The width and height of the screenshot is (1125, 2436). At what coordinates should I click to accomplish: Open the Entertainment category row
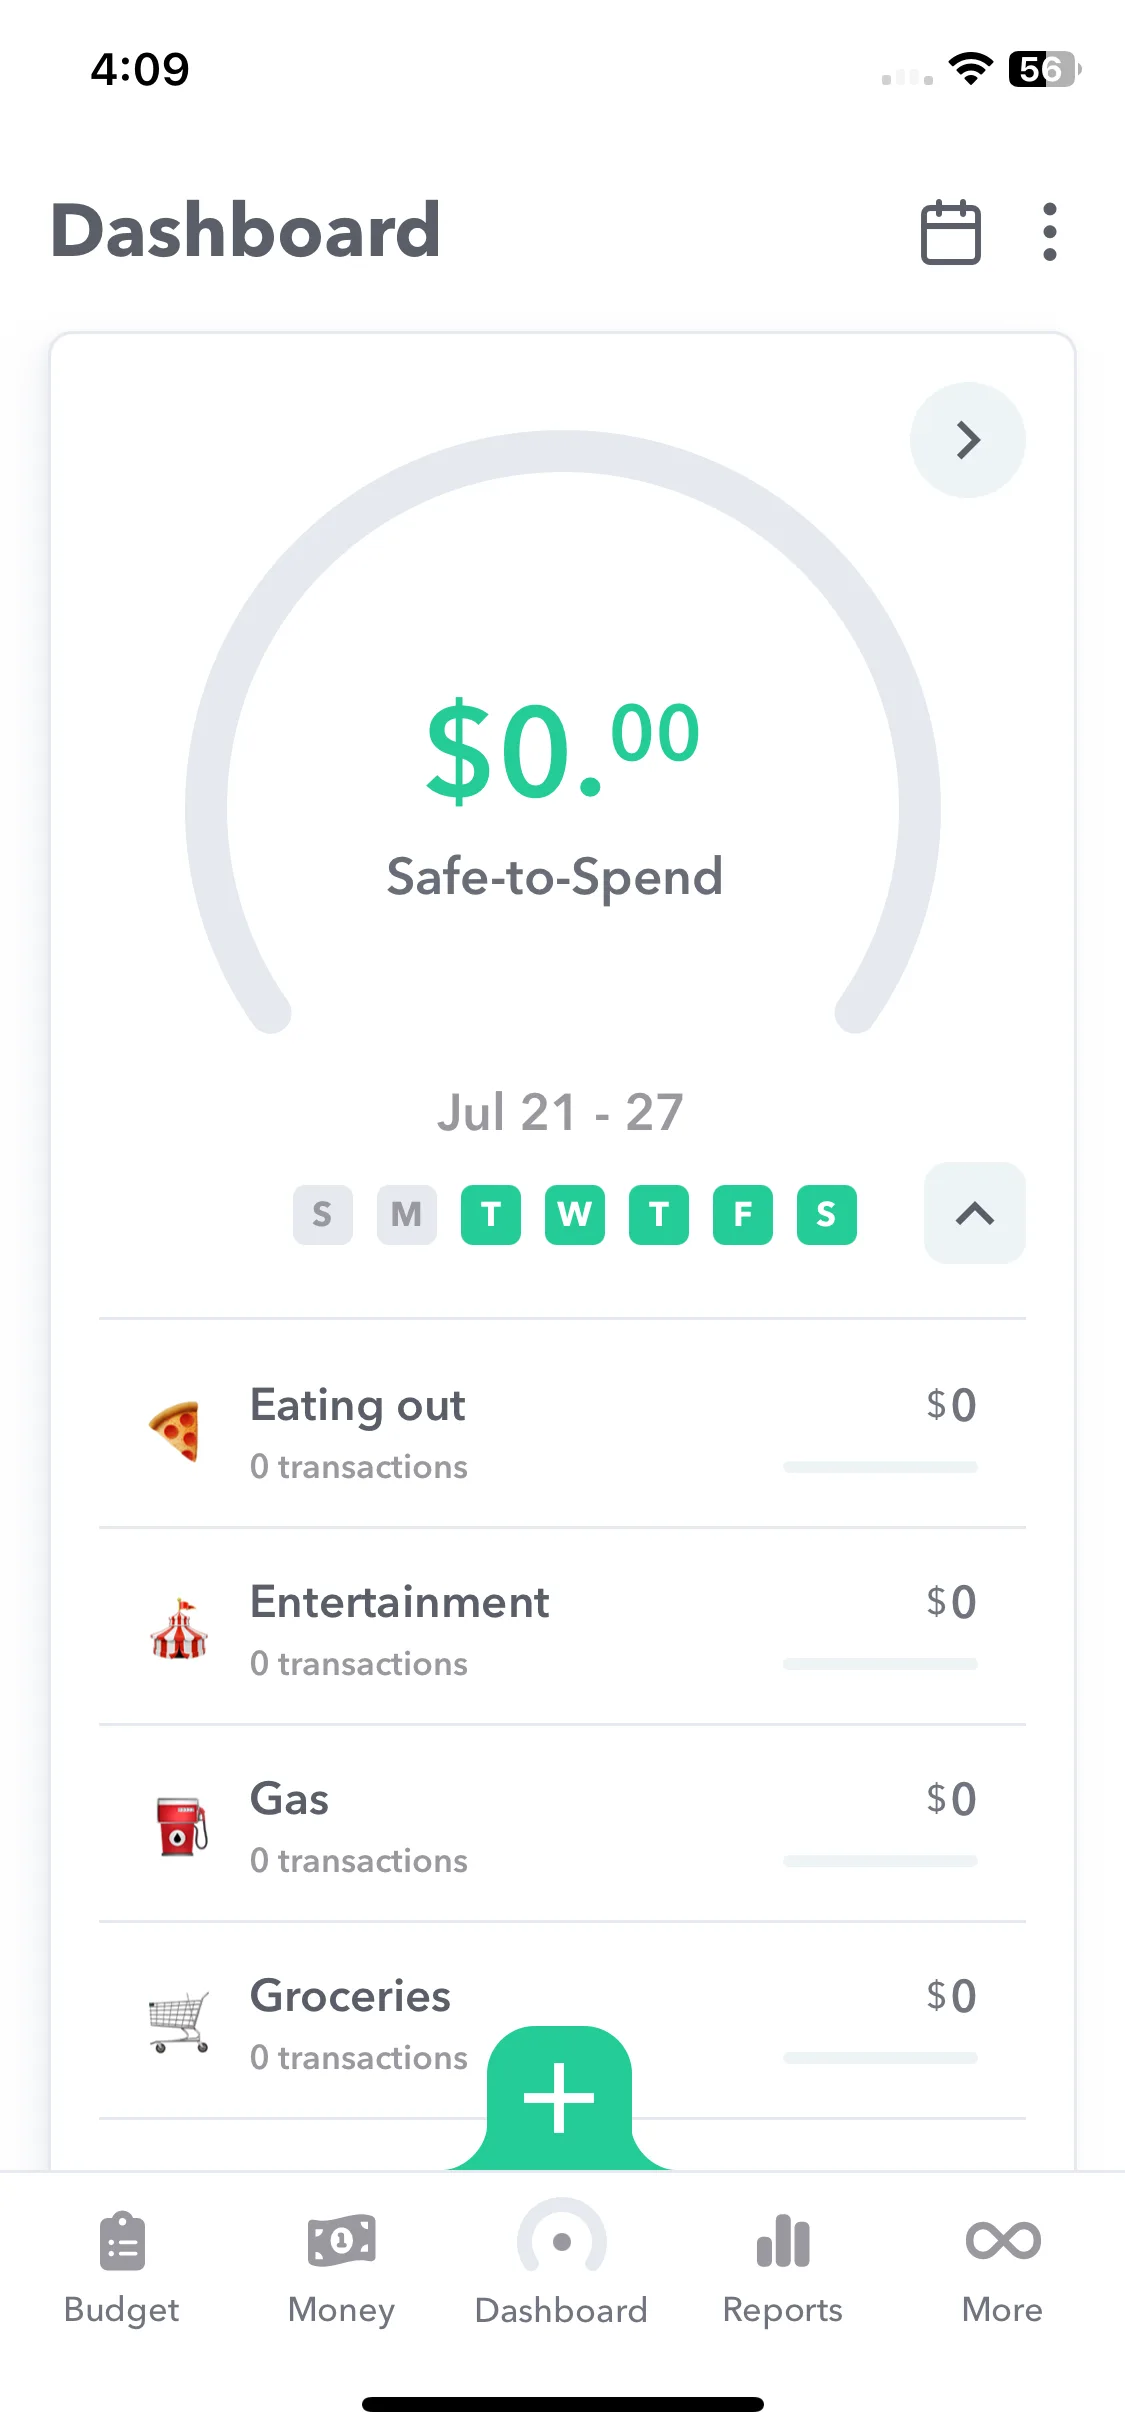pyautogui.click(x=563, y=1627)
